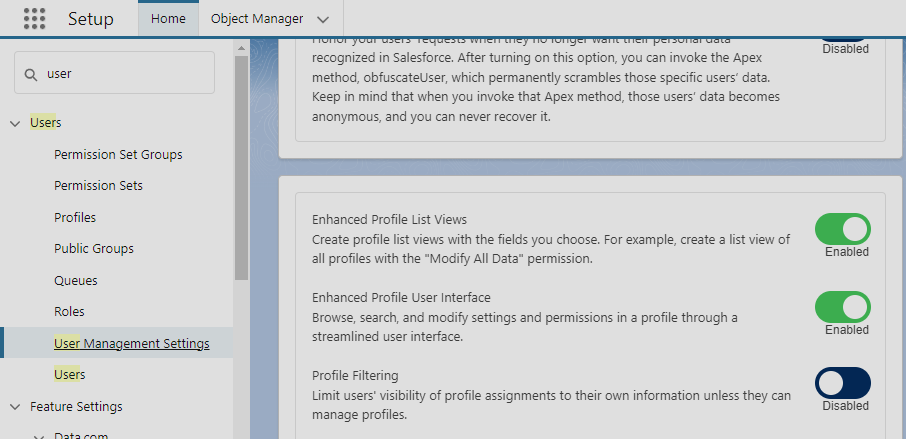Switch to the Home tab
The image size is (906, 439).
(168, 18)
